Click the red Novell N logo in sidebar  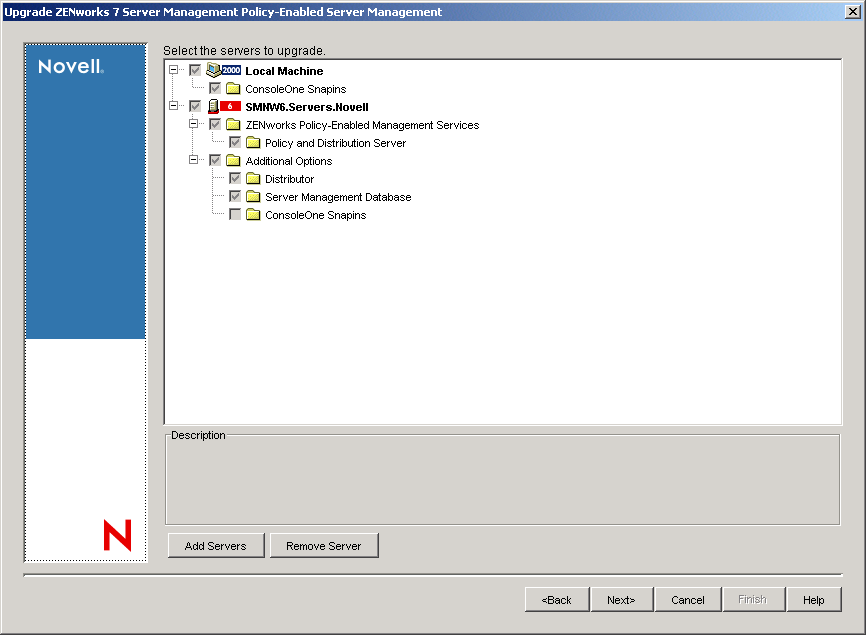coord(117,536)
